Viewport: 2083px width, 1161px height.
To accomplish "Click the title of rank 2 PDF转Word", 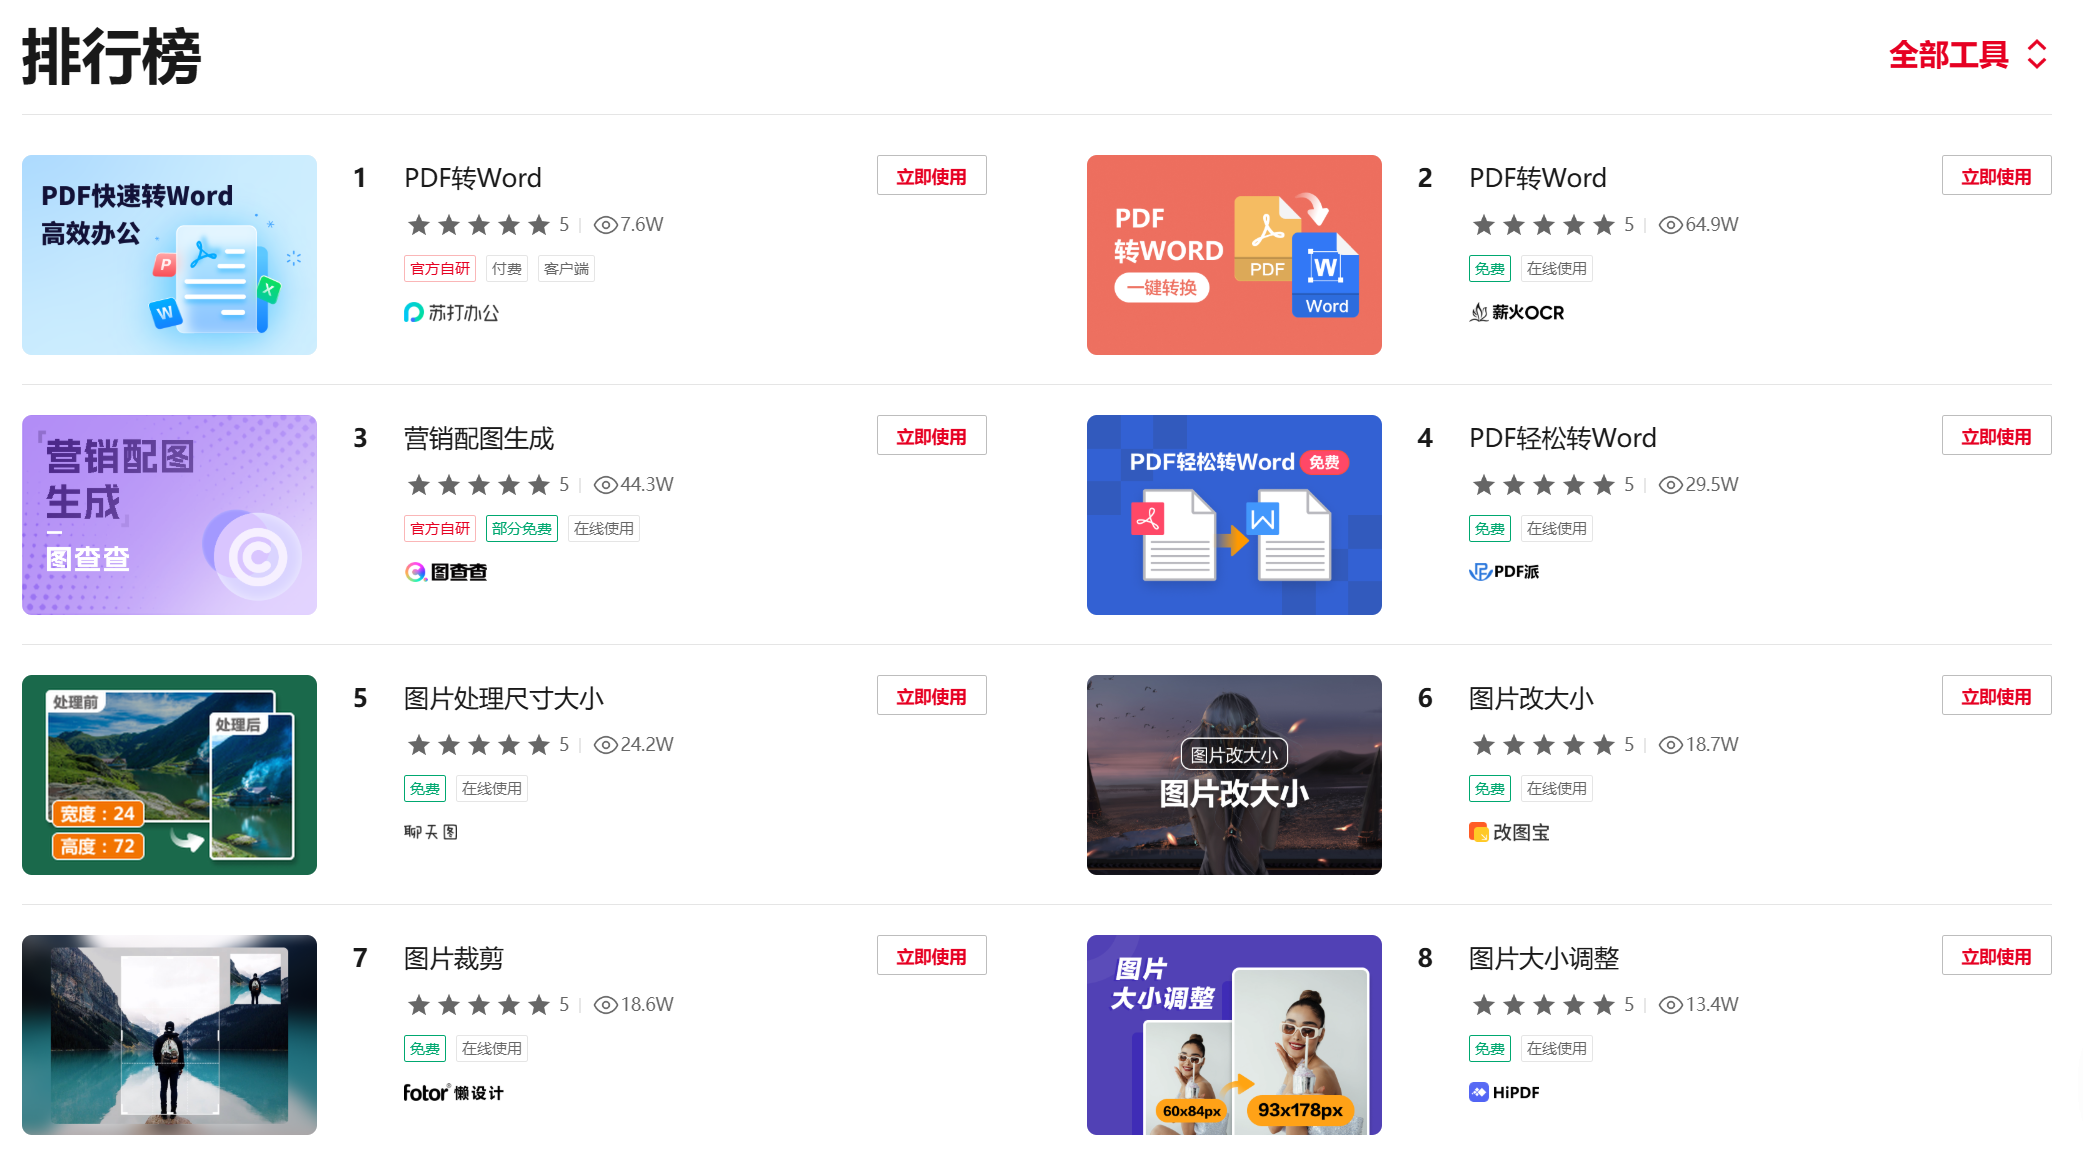I will click(x=1537, y=178).
